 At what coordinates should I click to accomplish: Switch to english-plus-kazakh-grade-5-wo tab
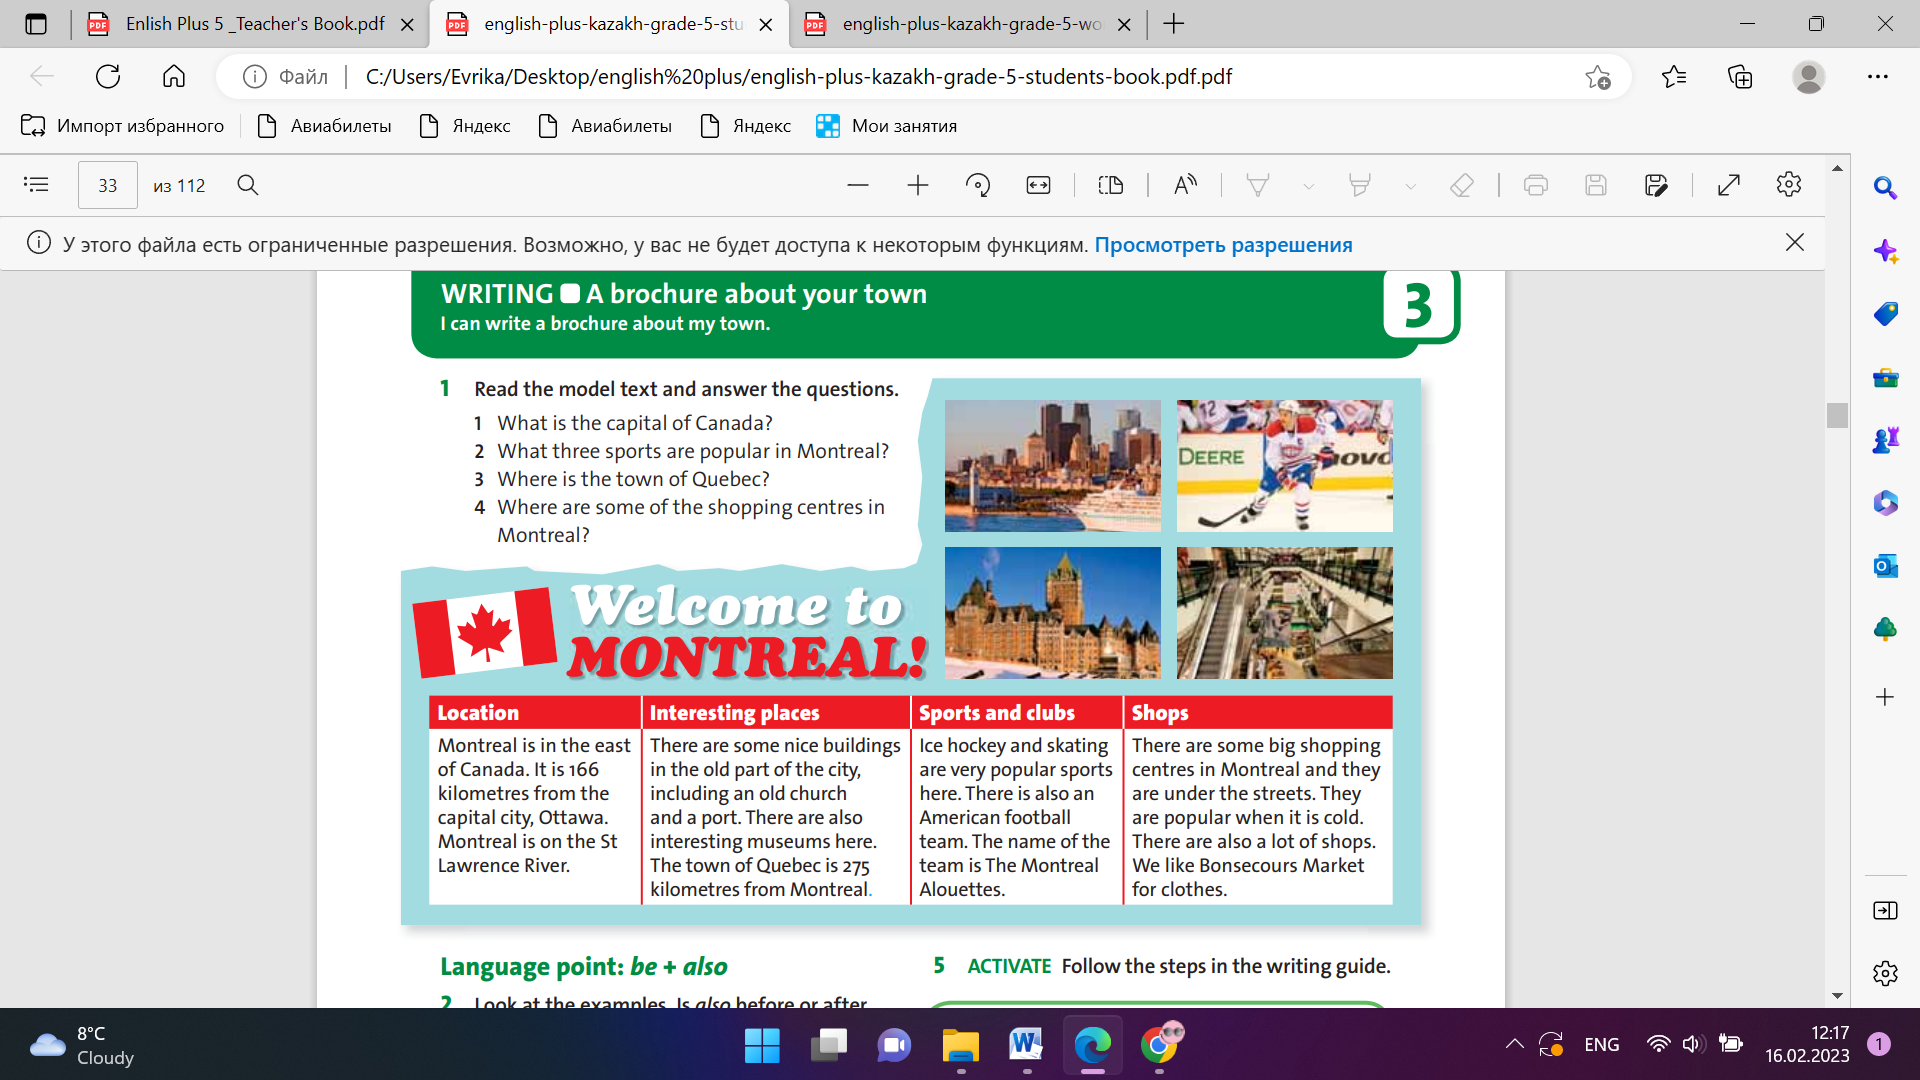tap(970, 24)
